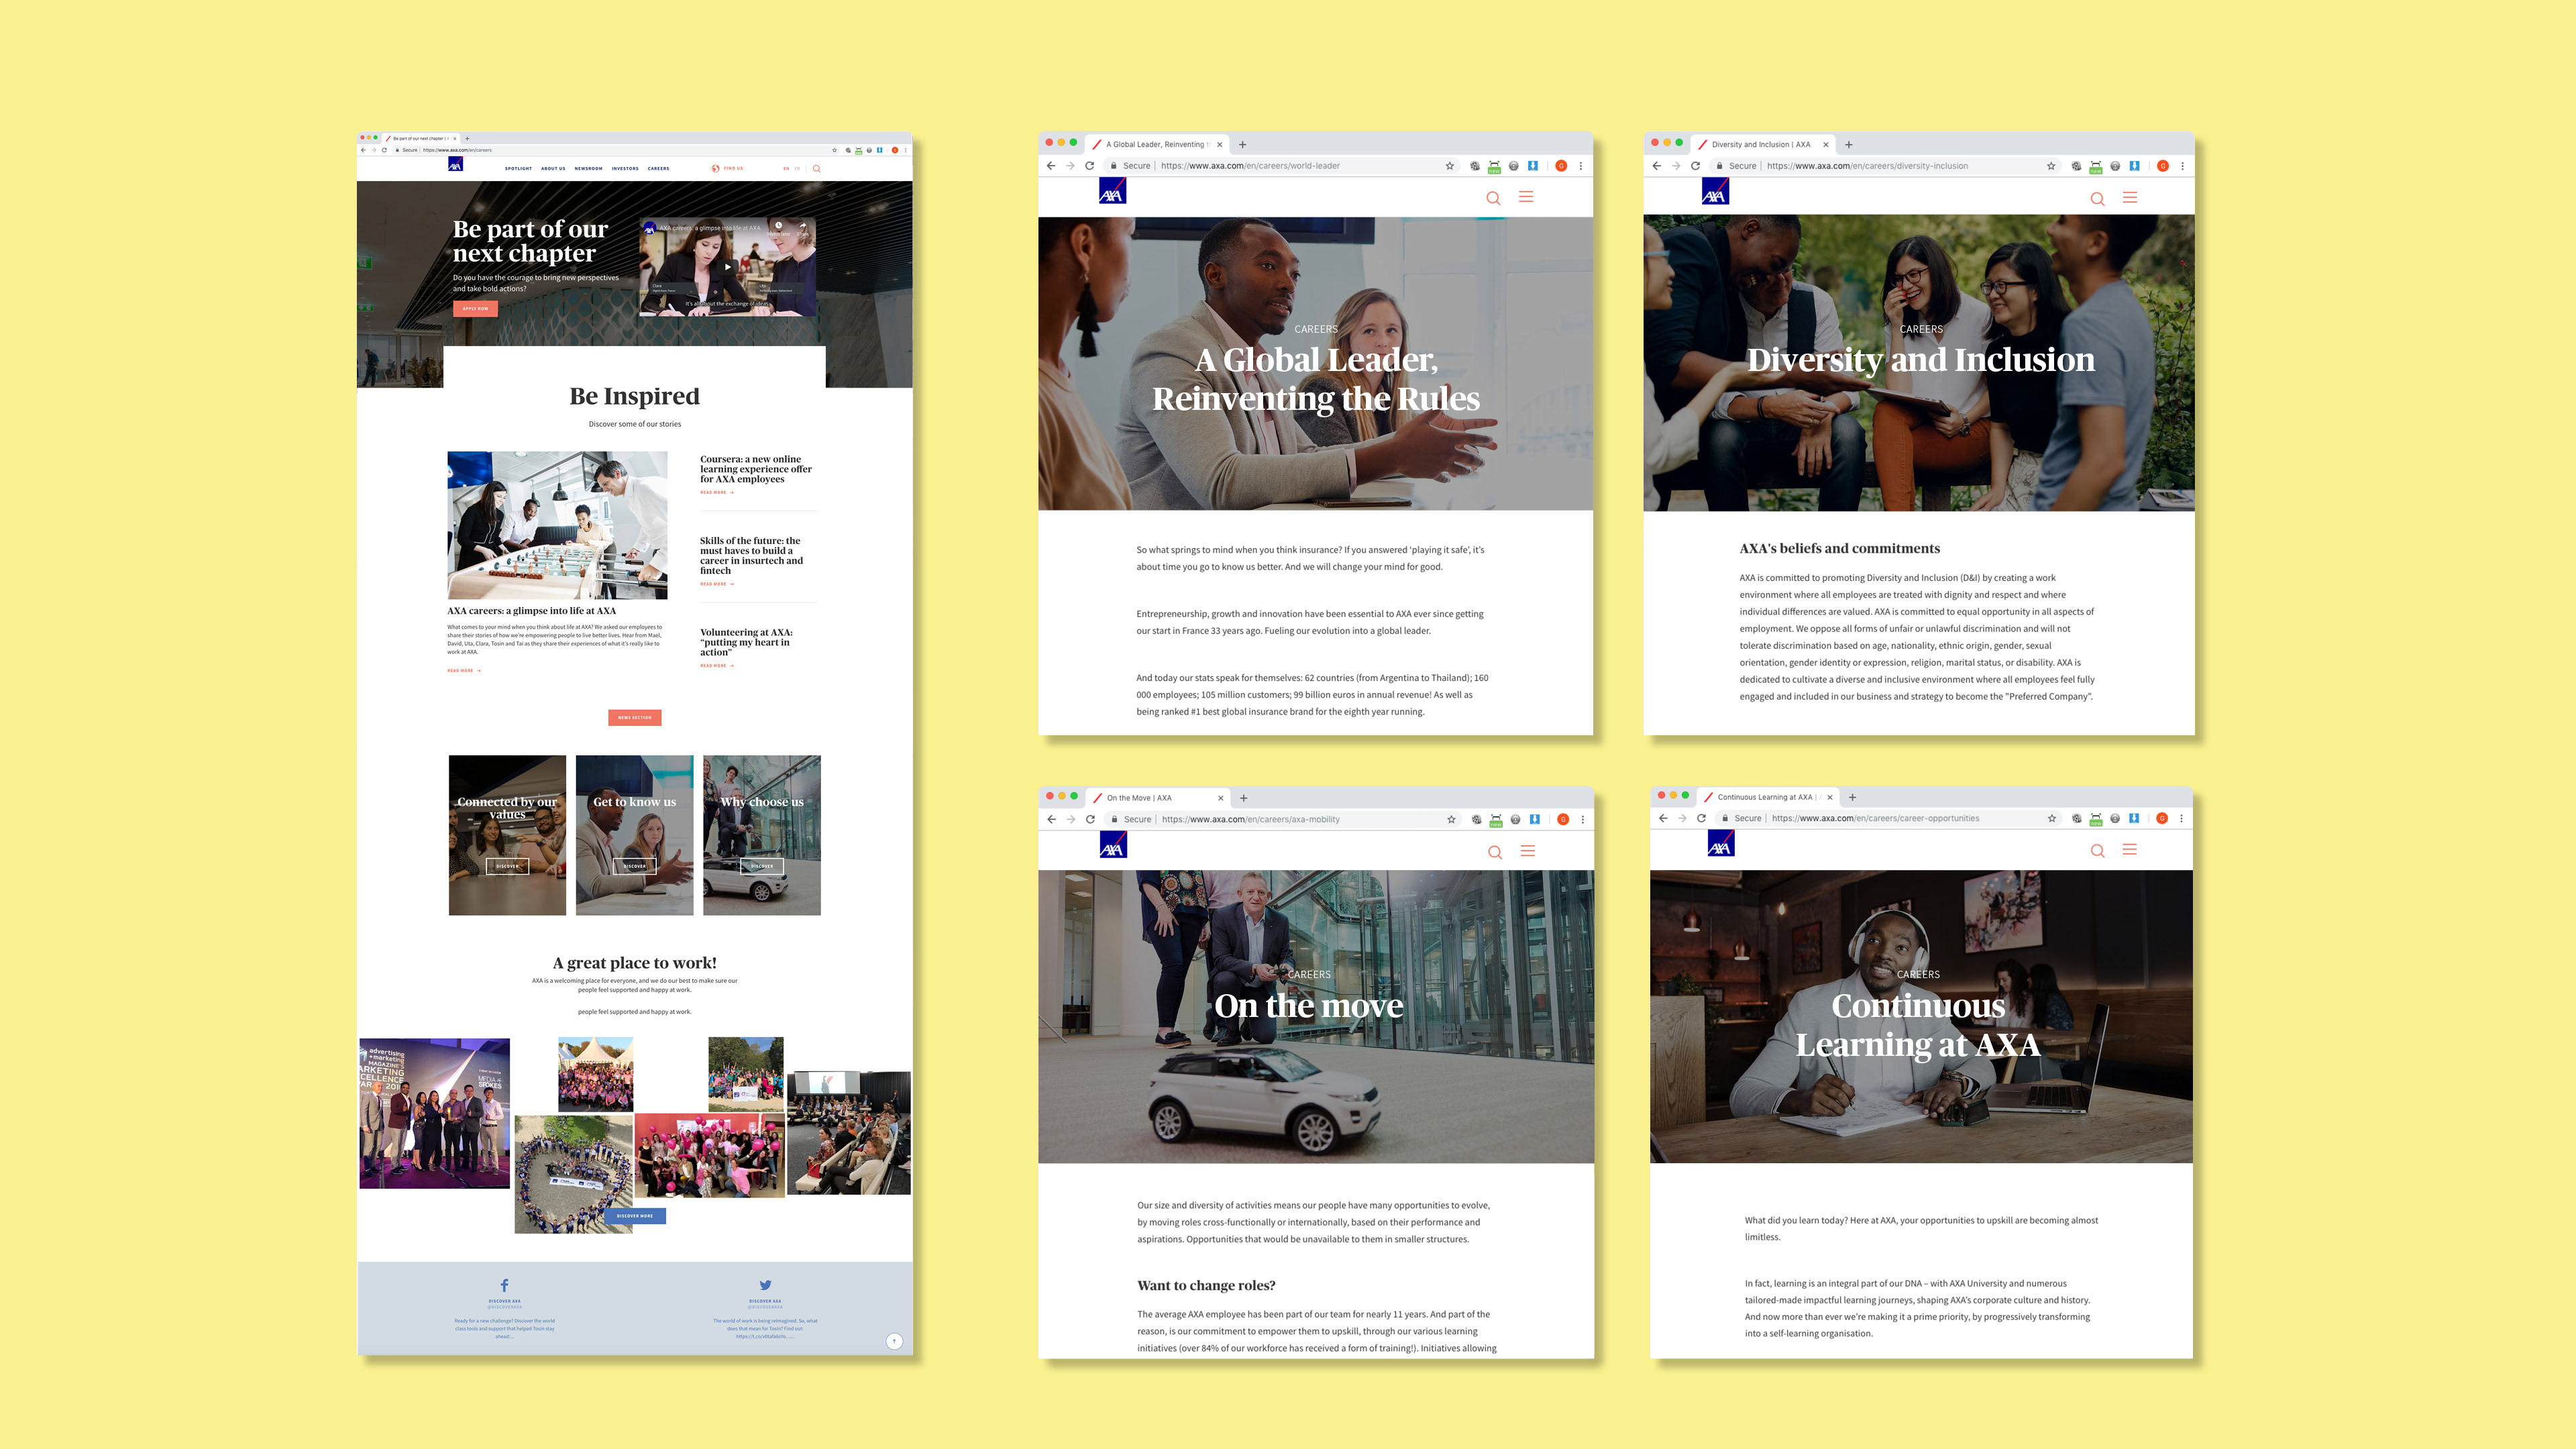Open the hamburger menu in the Diversity window
This screenshot has height=1449, width=2576.
[x=2130, y=198]
